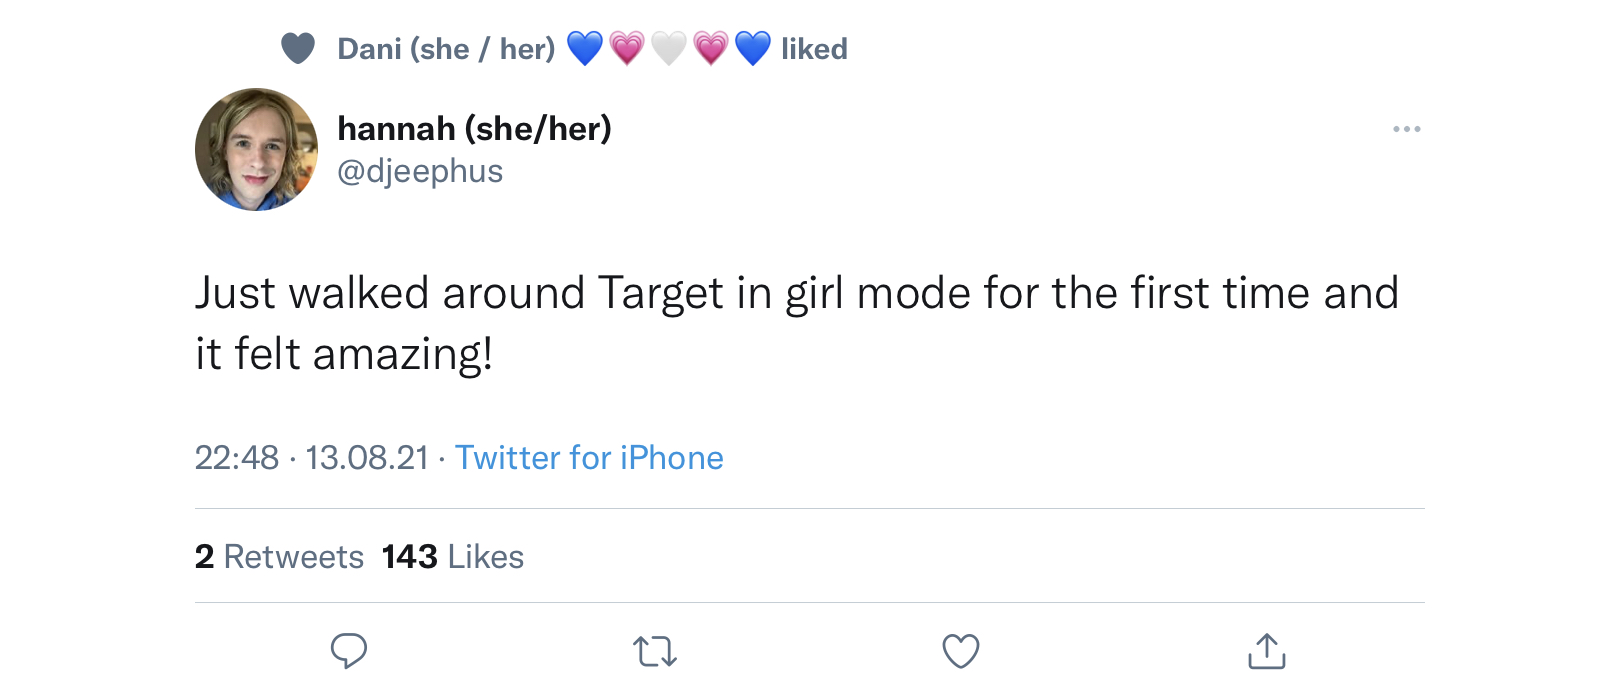Screen dimensions: 1621x694
Task: Open Dani (she / her) profile name
Action: coord(446,49)
